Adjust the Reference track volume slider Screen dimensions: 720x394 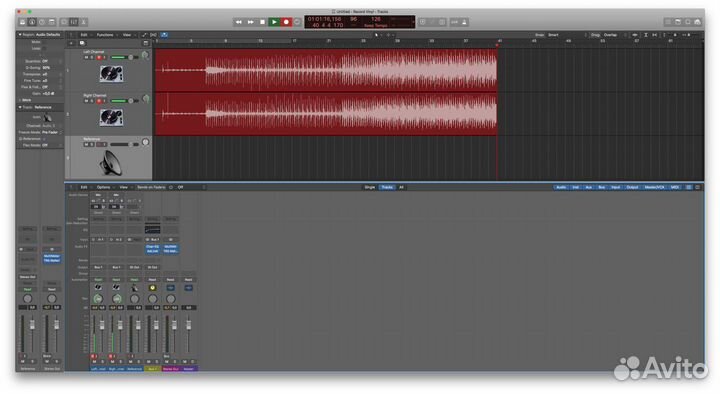[124, 144]
